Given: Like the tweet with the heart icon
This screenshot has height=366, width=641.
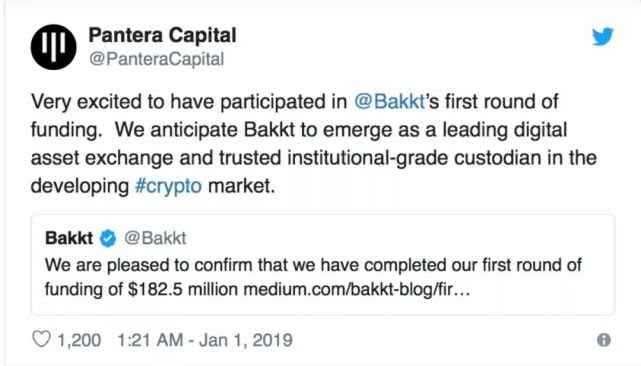Looking at the screenshot, I should (41, 339).
